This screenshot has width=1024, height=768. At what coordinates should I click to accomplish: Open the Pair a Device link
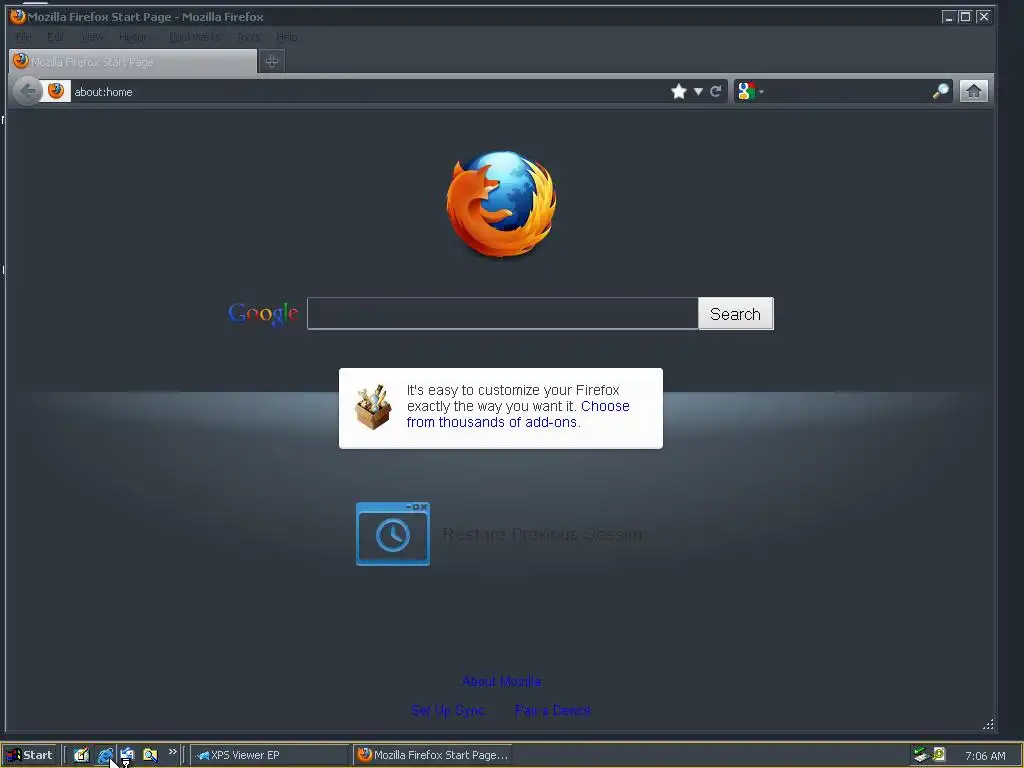[552, 710]
